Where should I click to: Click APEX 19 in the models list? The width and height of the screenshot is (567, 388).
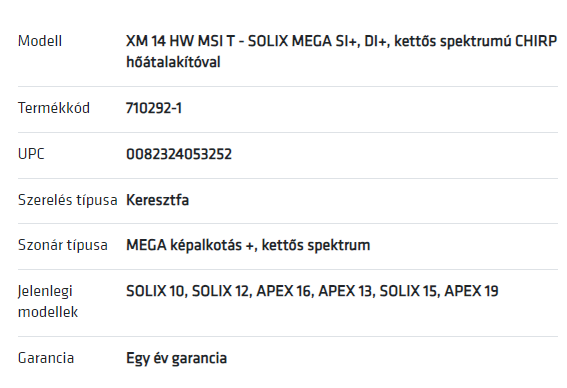click(471, 291)
